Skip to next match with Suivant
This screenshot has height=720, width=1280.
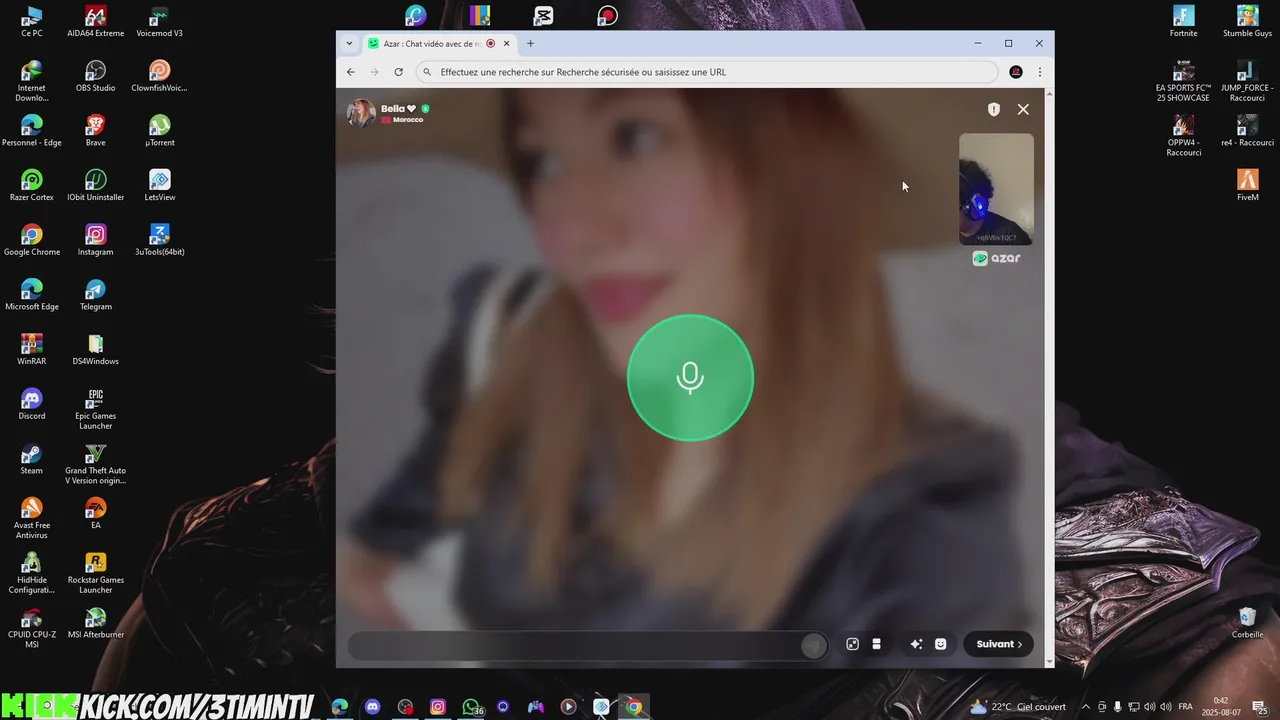(999, 644)
